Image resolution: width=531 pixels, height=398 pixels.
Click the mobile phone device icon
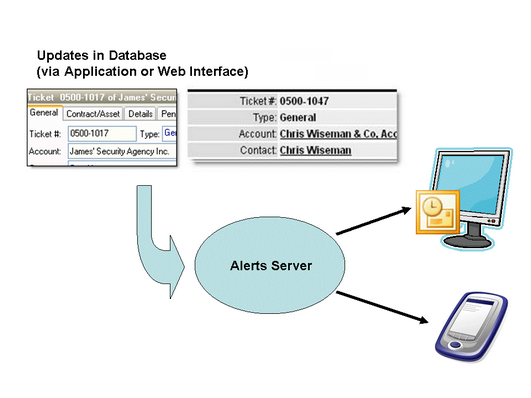point(471,327)
